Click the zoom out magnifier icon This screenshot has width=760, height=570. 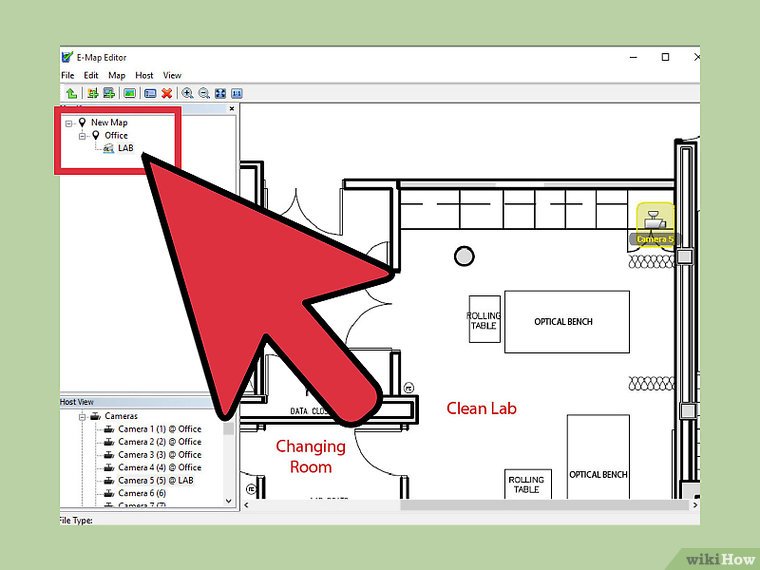[x=203, y=93]
